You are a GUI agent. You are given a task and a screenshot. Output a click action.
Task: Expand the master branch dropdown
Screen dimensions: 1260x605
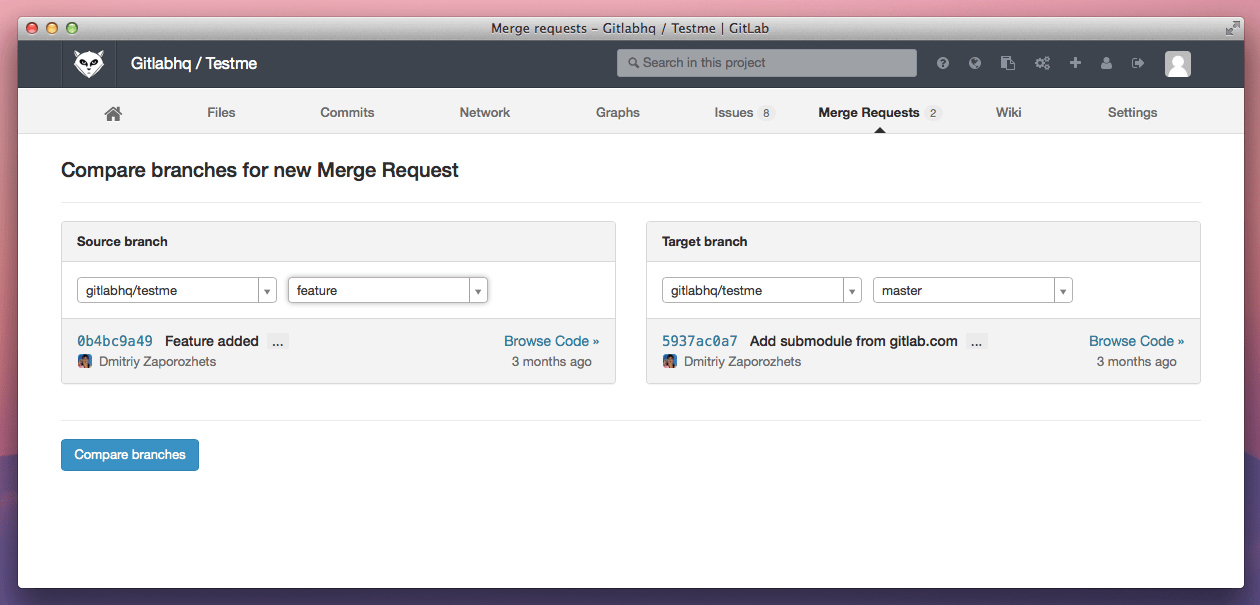pyautogui.click(x=1063, y=289)
